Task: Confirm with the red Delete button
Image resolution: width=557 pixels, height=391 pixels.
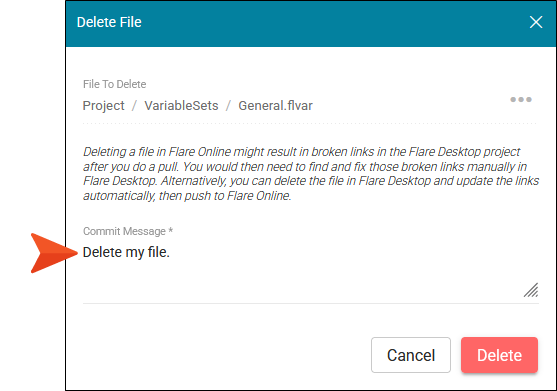Action: click(x=499, y=355)
